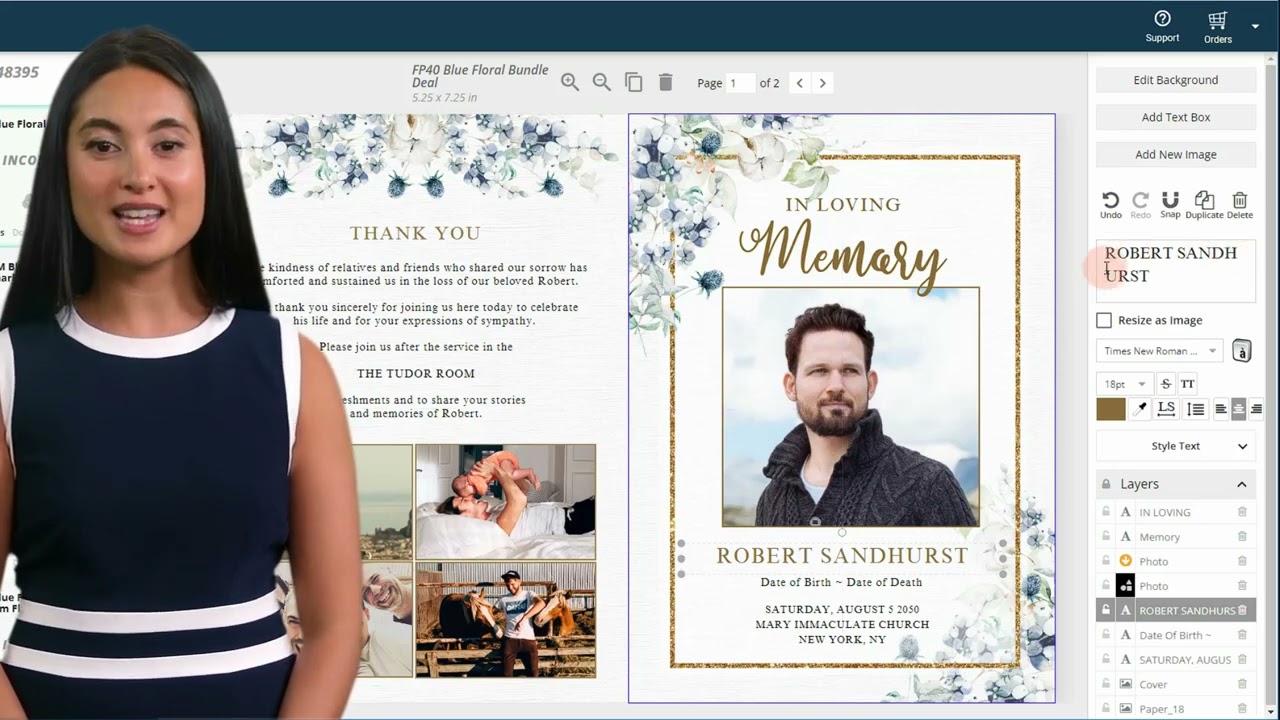
Task: Click the THANK YOU heading on left page
Action: pyautogui.click(x=415, y=233)
